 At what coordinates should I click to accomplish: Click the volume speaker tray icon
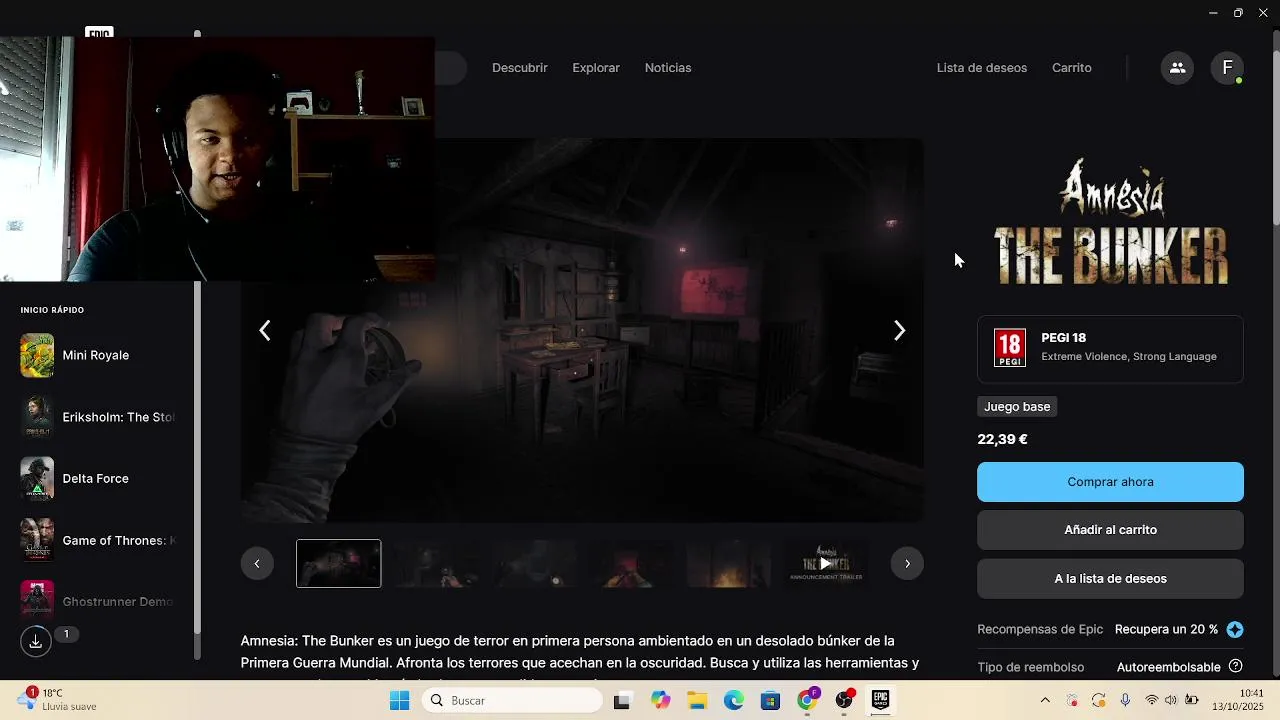1171,700
